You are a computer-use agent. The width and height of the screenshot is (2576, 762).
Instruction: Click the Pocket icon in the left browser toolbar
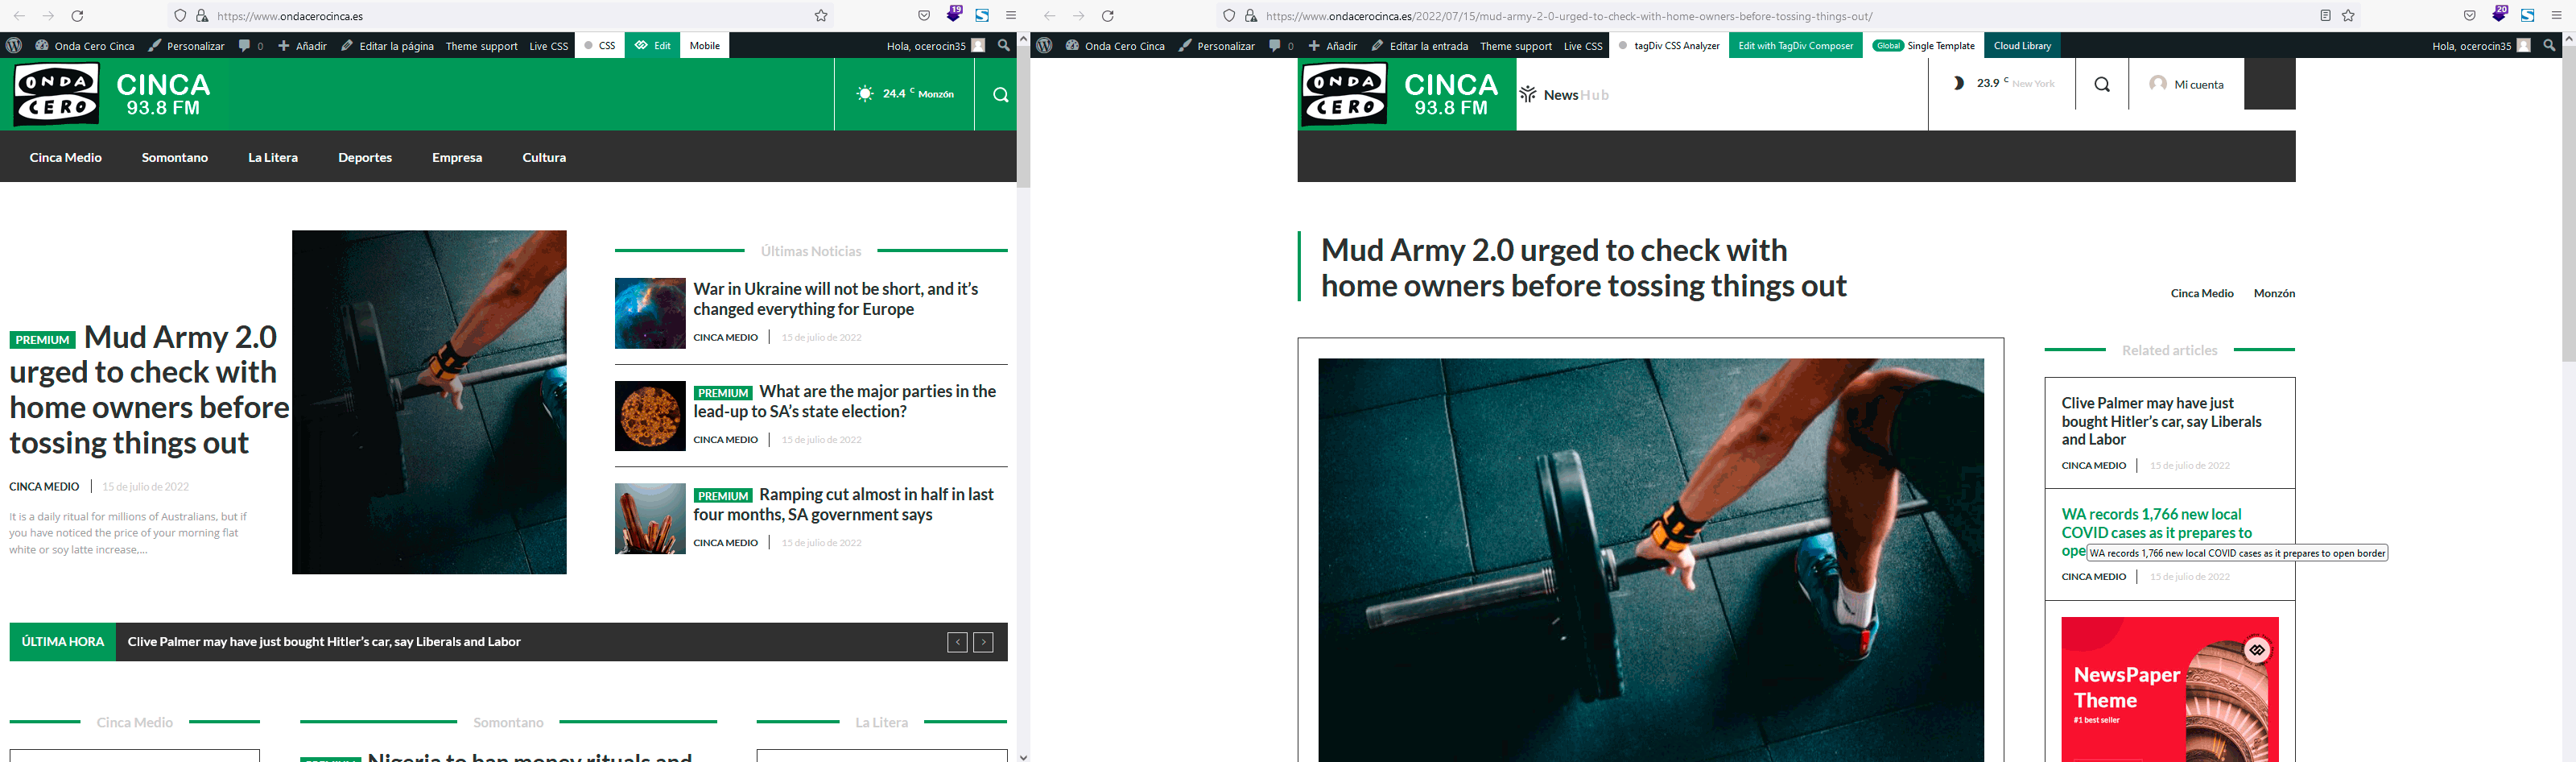(924, 16)
